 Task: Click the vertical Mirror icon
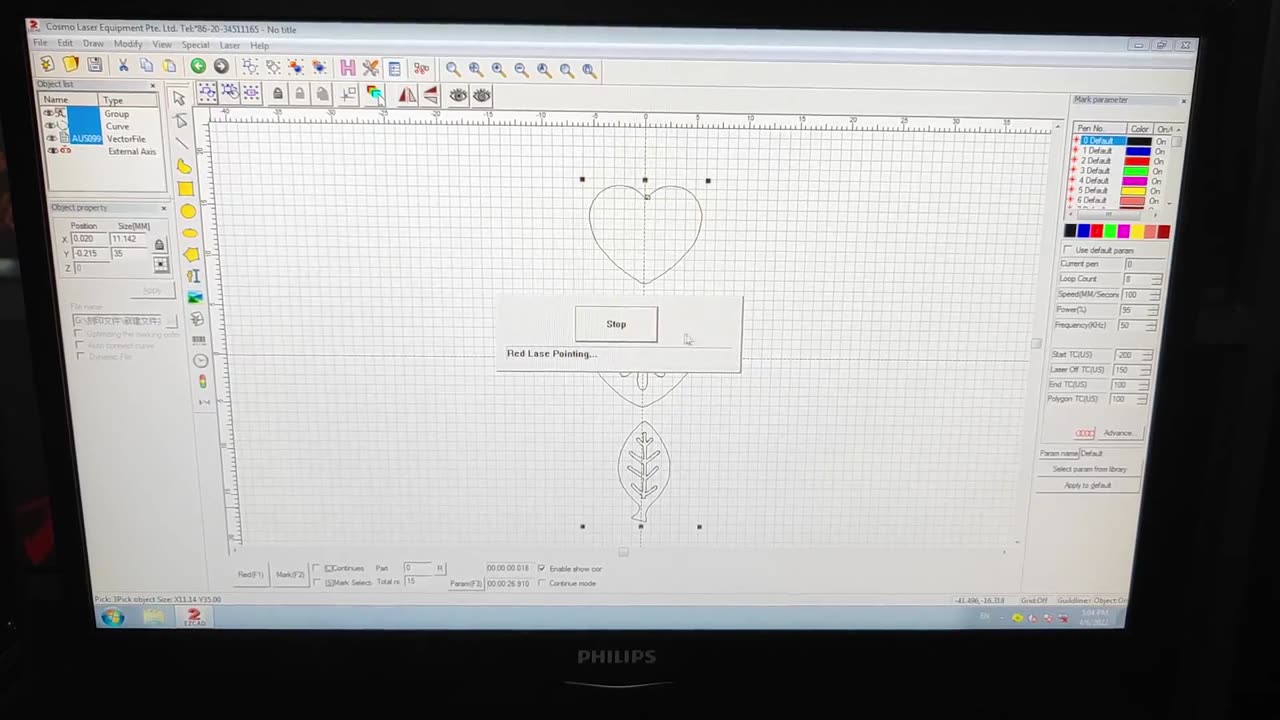tap(430, 95)
